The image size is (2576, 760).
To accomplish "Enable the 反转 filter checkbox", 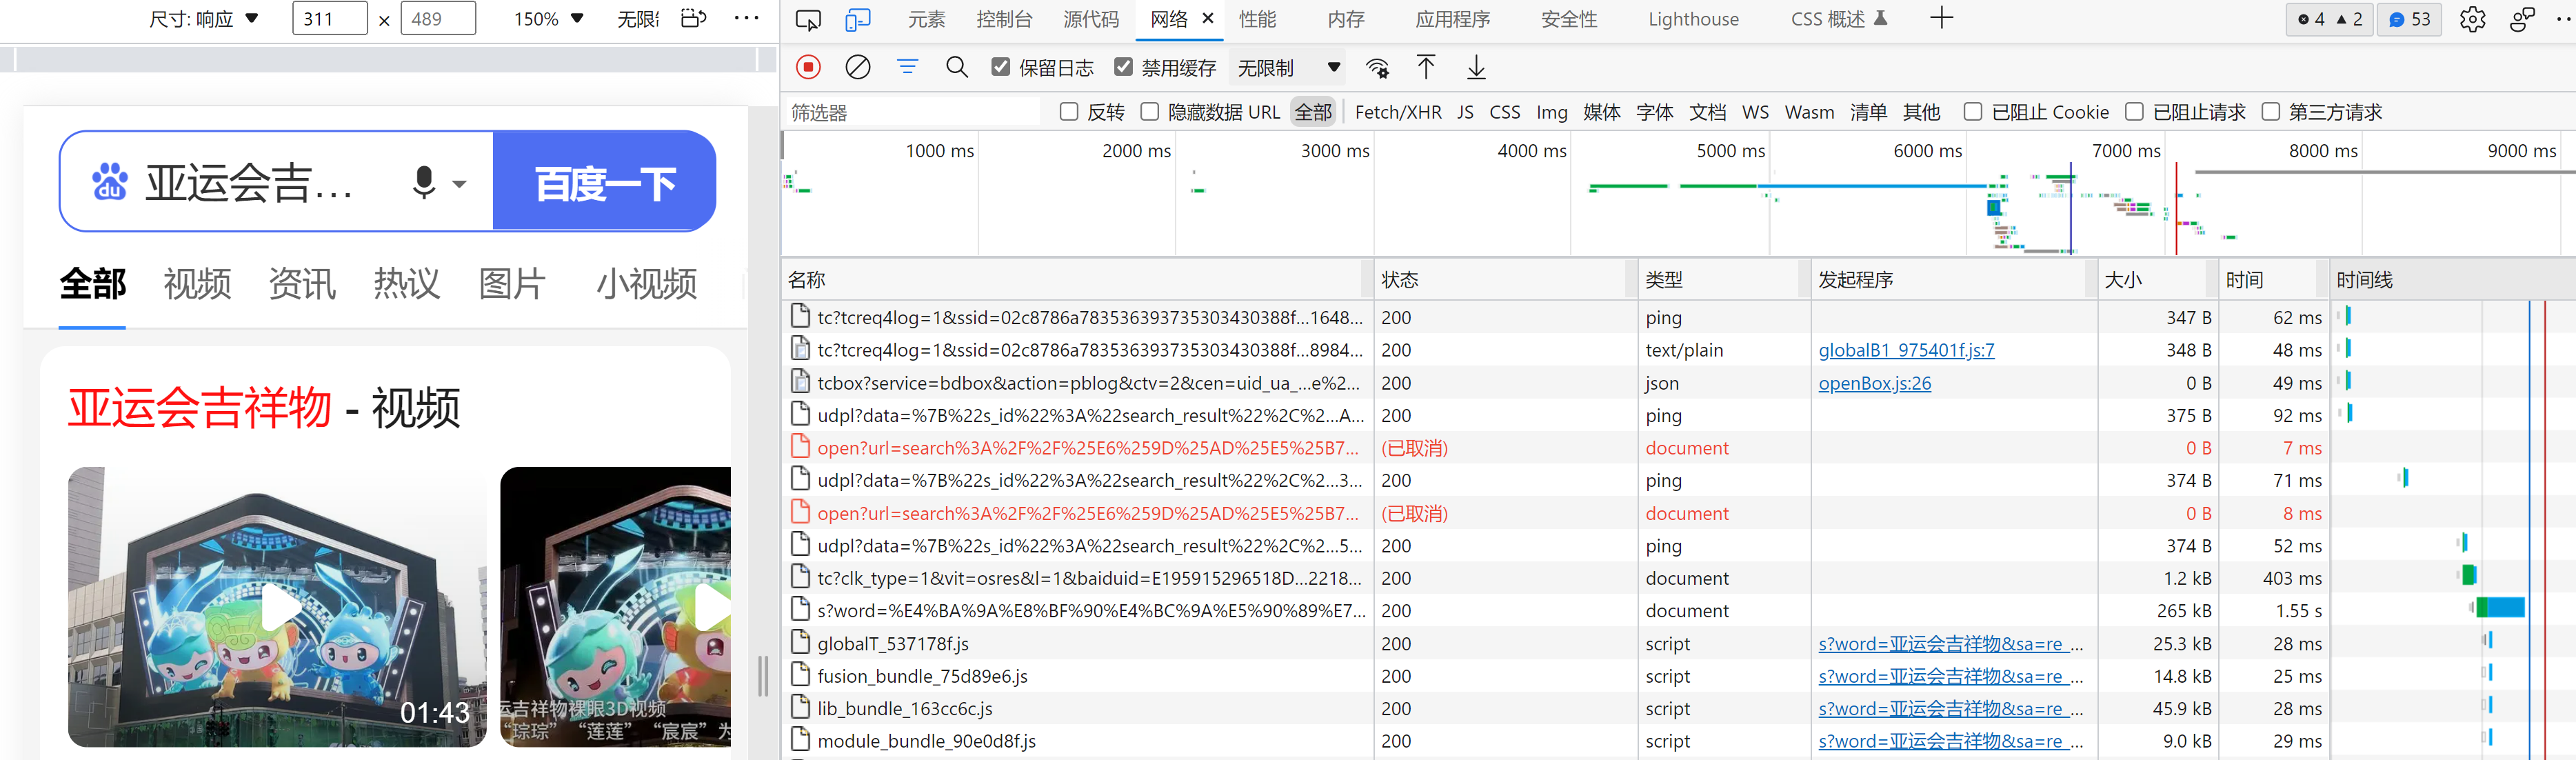I will point(1069,112).
